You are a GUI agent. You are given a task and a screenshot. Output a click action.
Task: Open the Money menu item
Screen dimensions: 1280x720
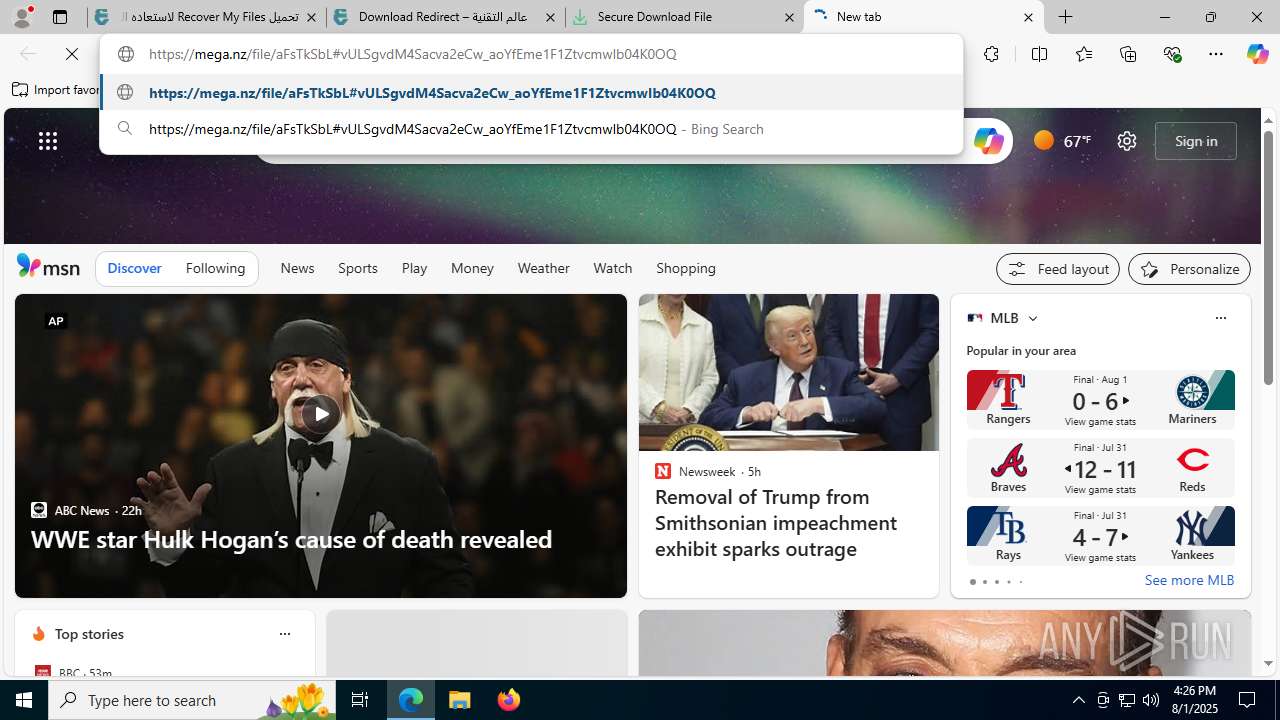(472, 268)
